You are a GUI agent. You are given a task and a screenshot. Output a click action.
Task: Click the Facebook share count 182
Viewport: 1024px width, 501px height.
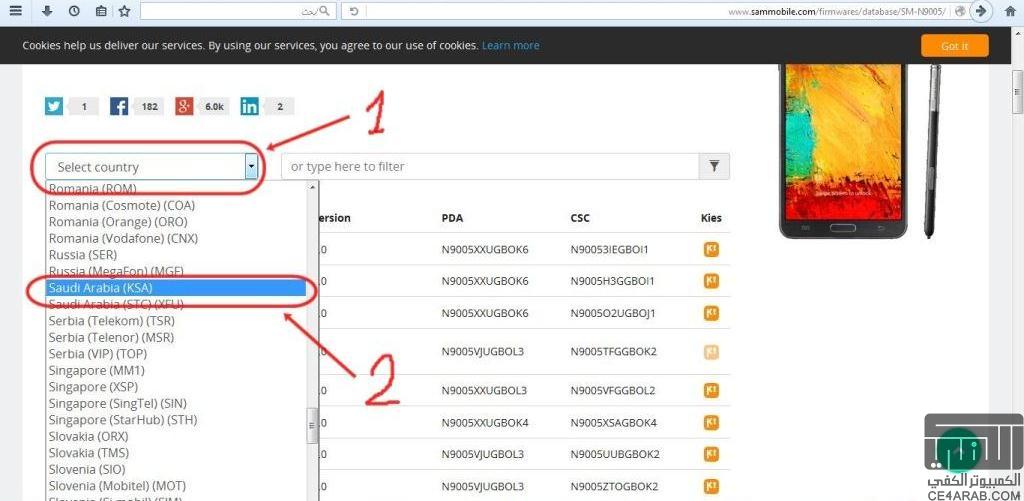coord(150,106)
